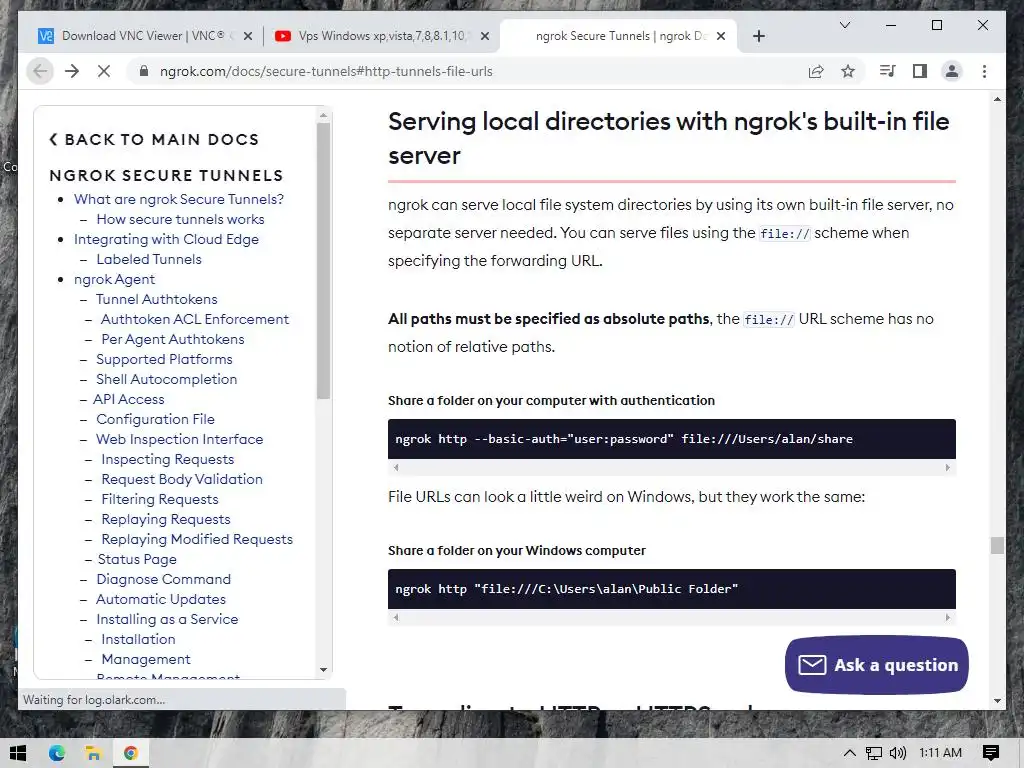Select ngrok Secure Tunnels tab
1024x768 pixels.
point(619,36)
